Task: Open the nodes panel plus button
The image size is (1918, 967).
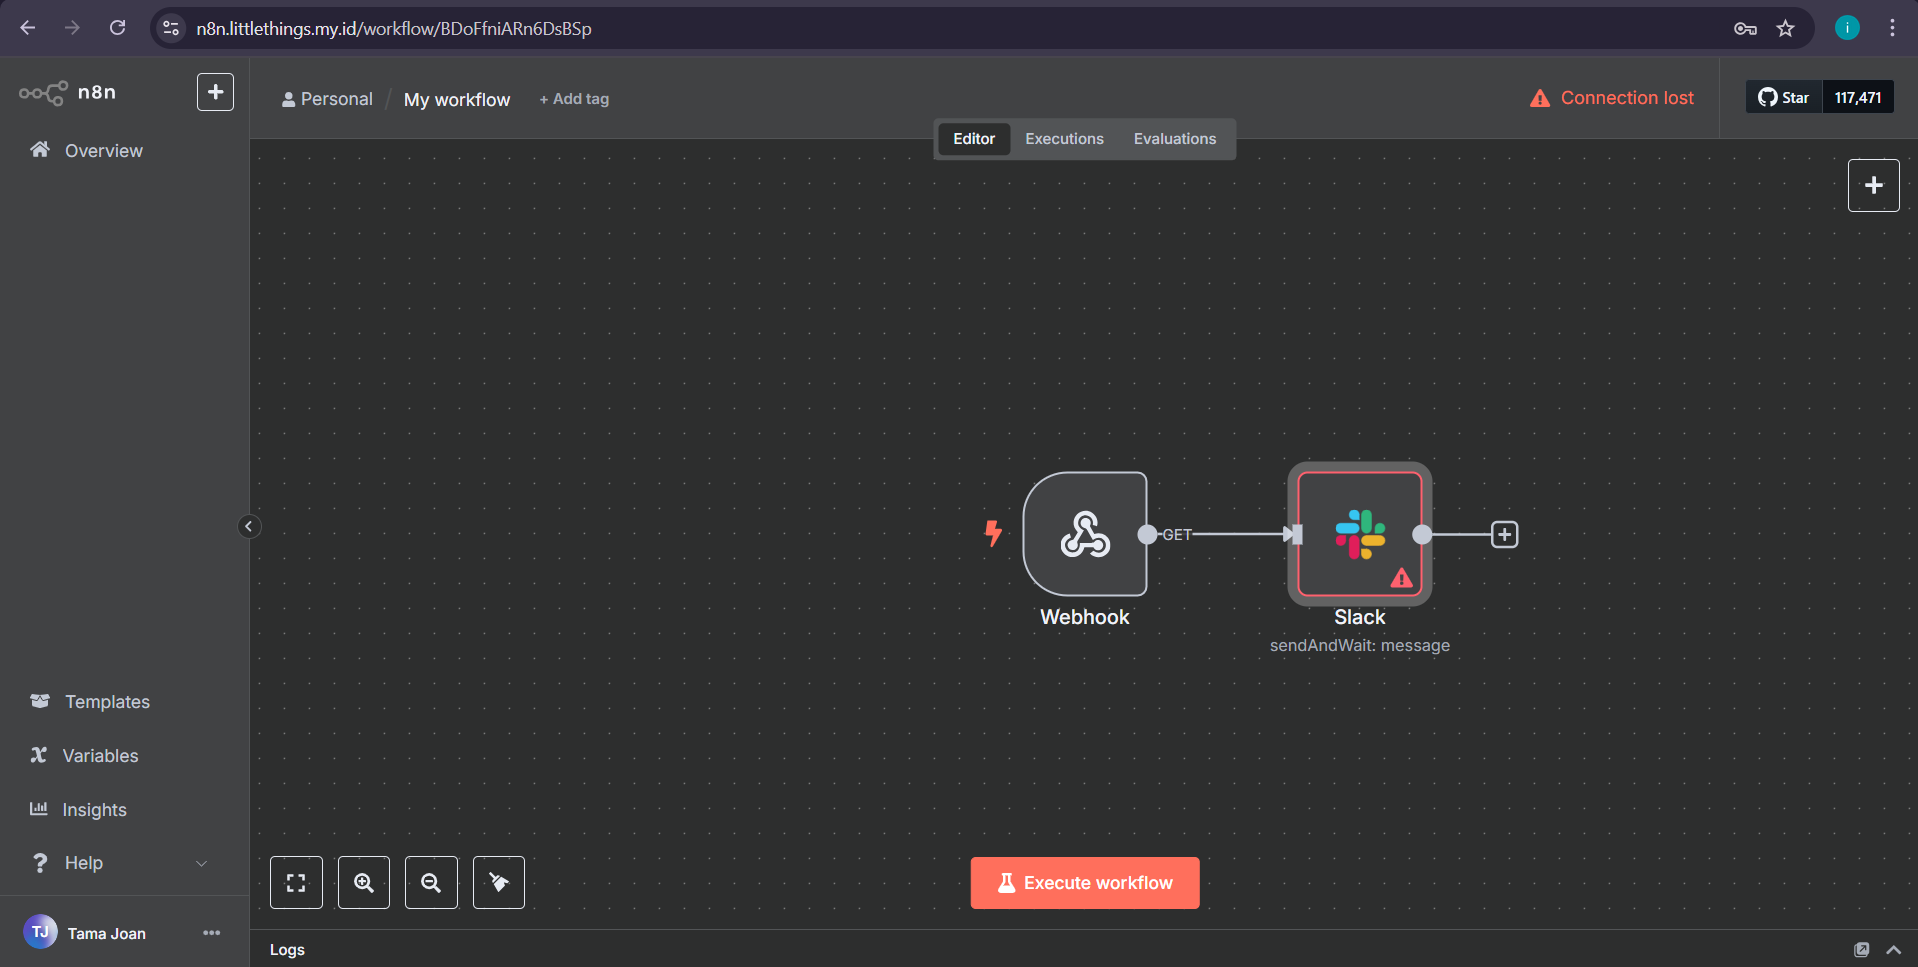Action: pyautogui.click(x=1873, y=186)
